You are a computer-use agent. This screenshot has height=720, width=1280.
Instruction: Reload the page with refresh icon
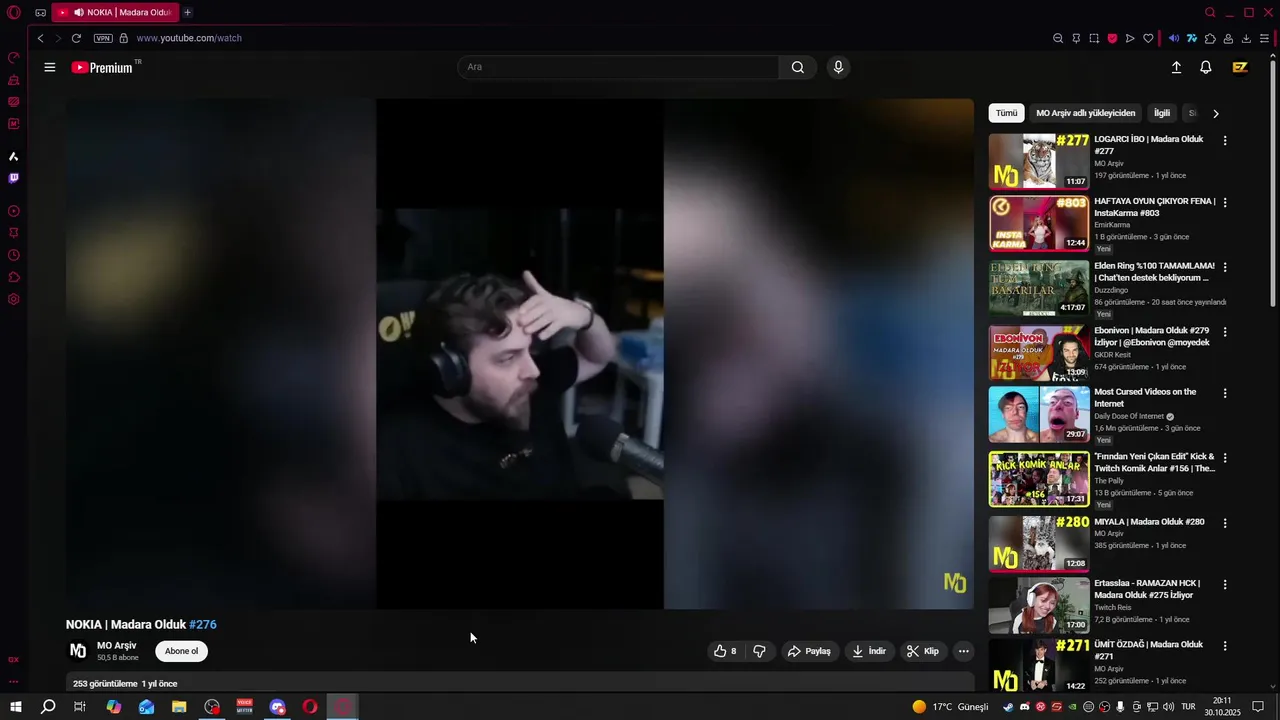pyautogui.click(x=76, y=38)
